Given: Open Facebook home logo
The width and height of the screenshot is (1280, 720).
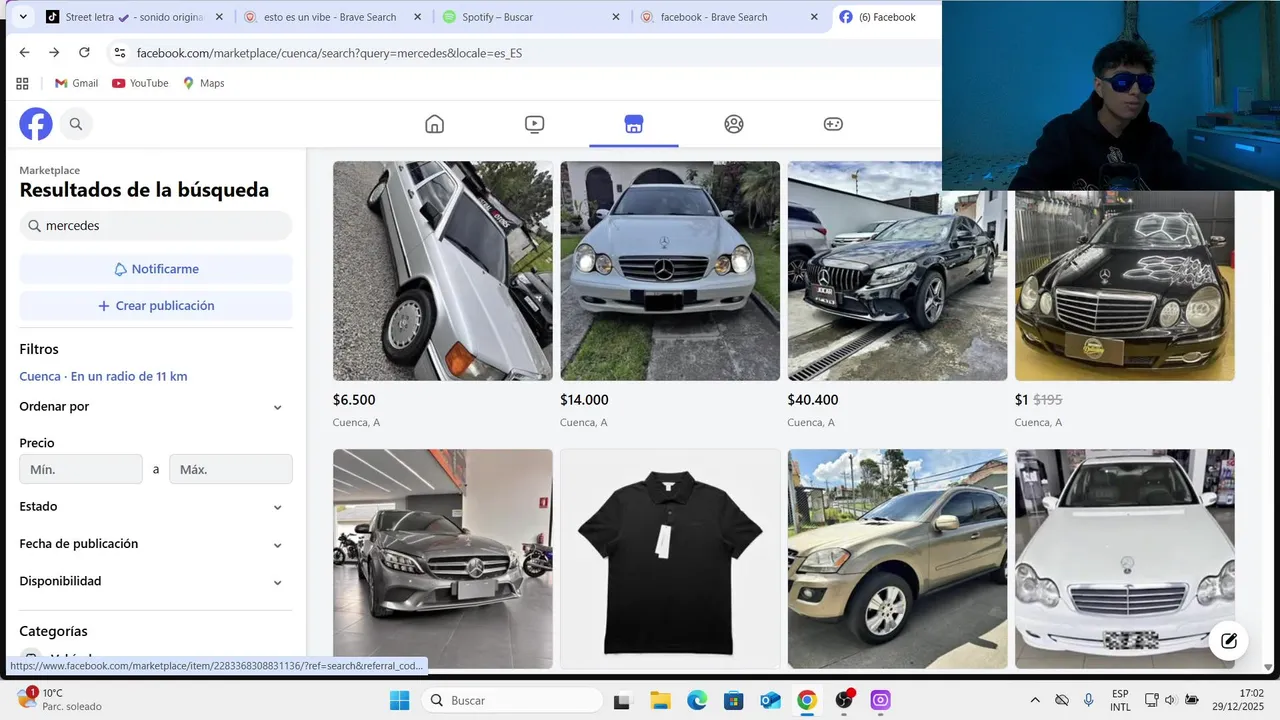Looking at the screenshot, I should point(36,124).
